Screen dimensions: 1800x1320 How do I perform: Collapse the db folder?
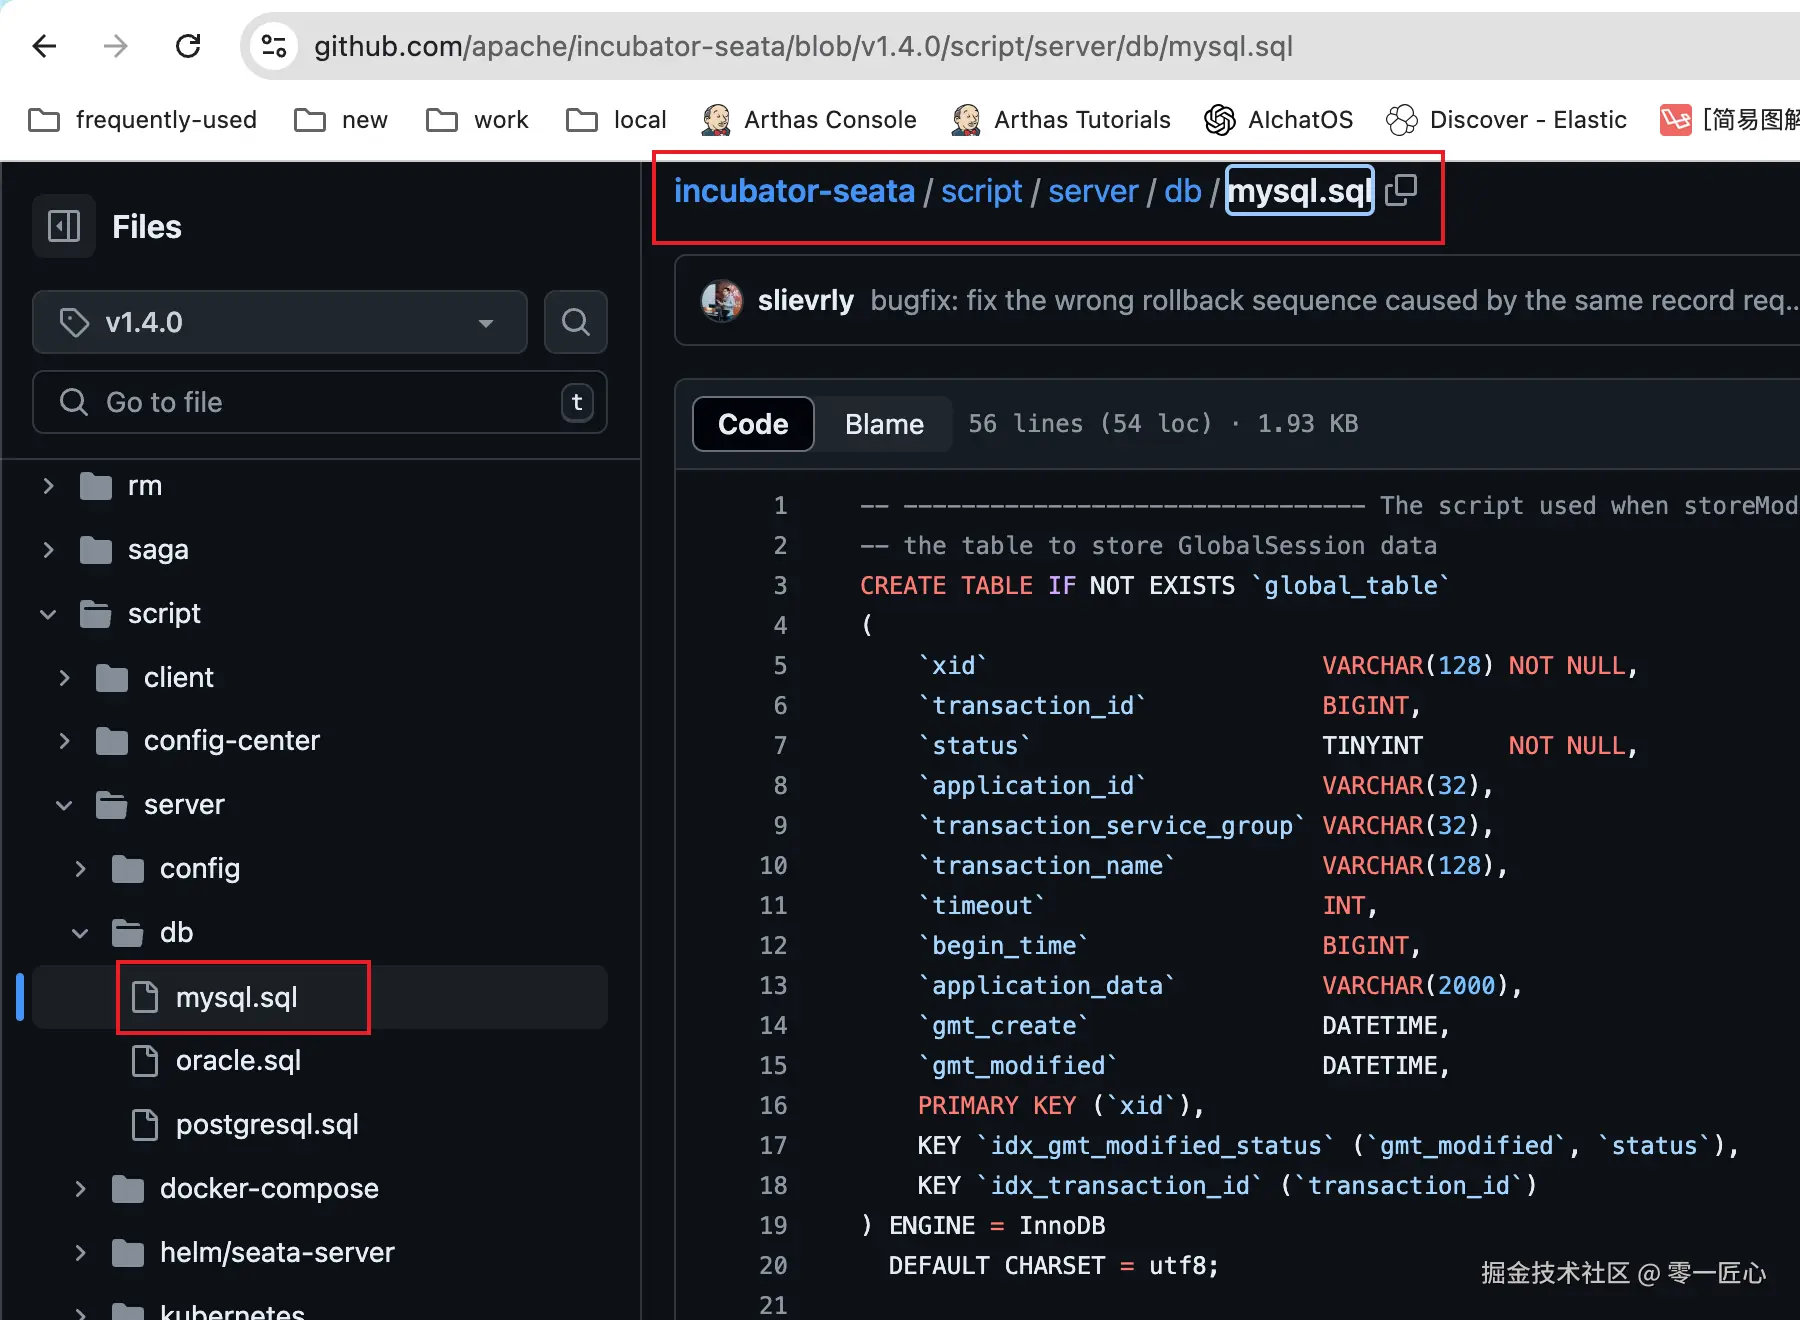(80, 933)
